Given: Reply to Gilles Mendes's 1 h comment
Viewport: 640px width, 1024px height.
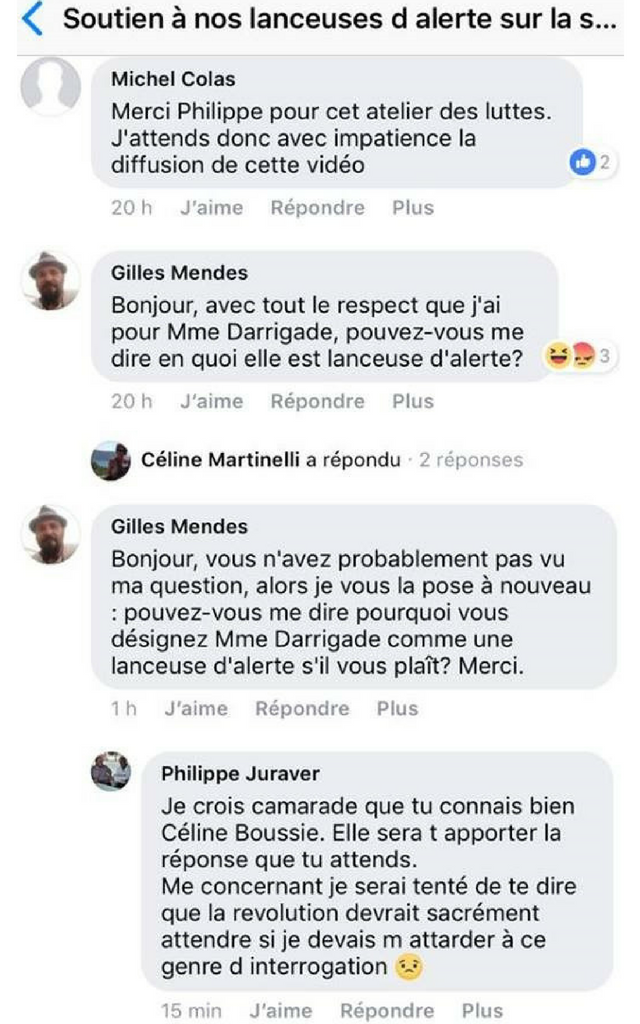Looking at the screenshot, I should click(302, 709).
